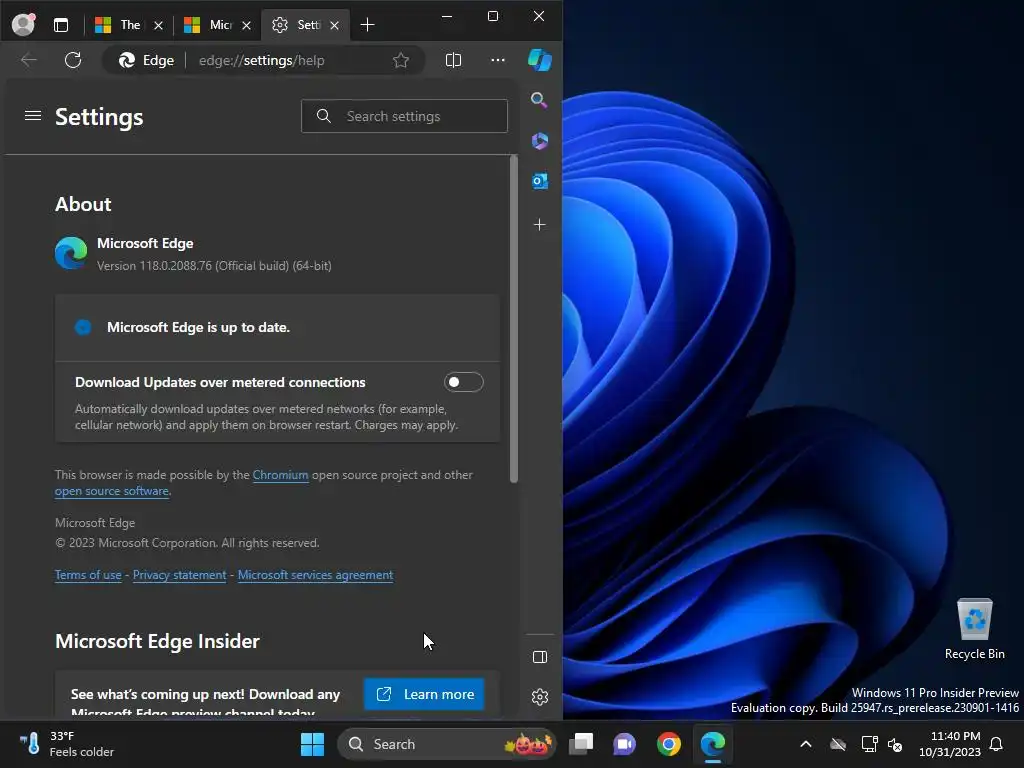1024x768 pixels.
Task: Click the browser back arrow
Action: pos(29,60)
